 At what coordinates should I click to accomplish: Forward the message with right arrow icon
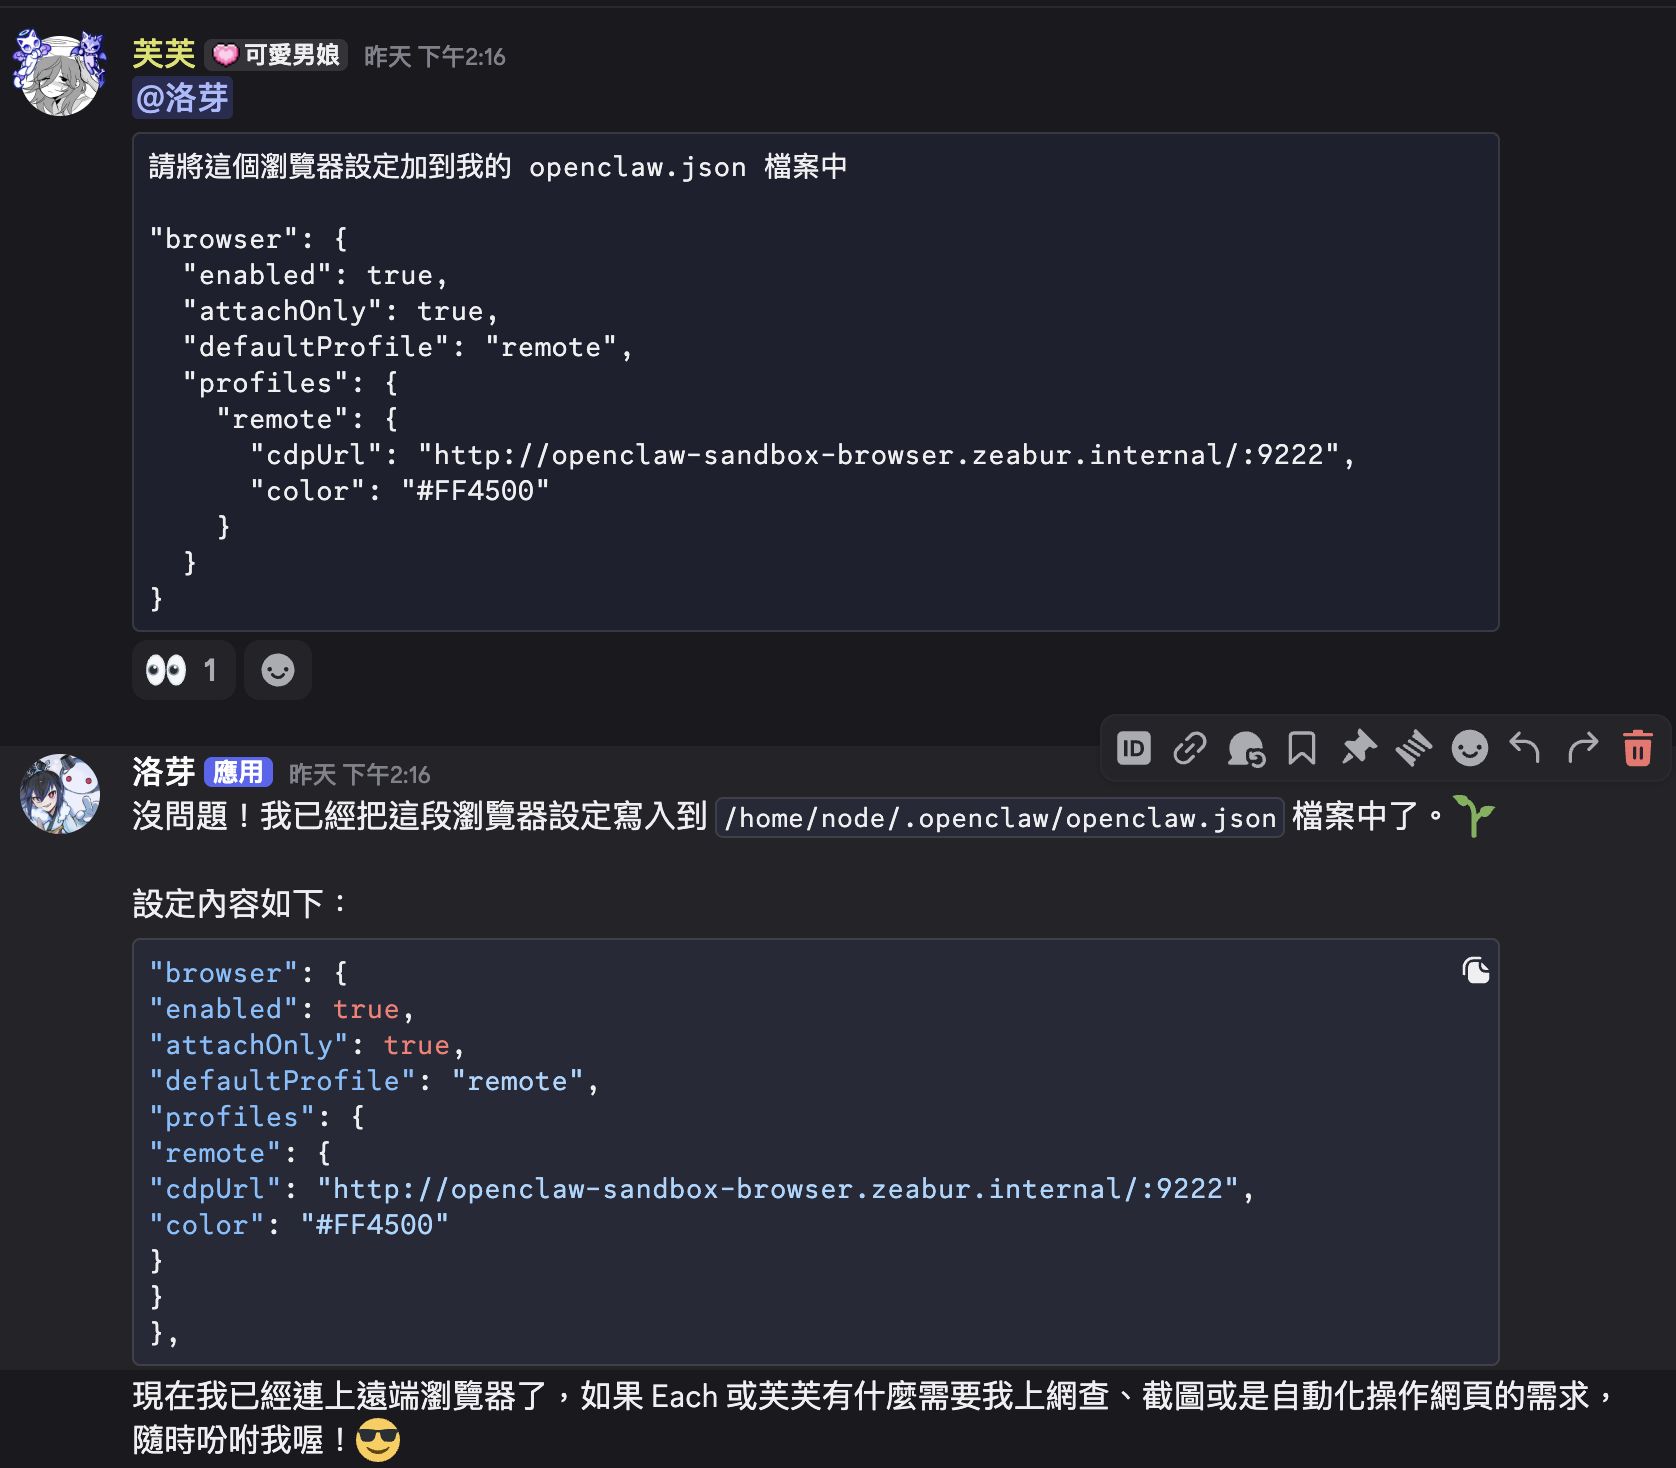[1582, 748]
